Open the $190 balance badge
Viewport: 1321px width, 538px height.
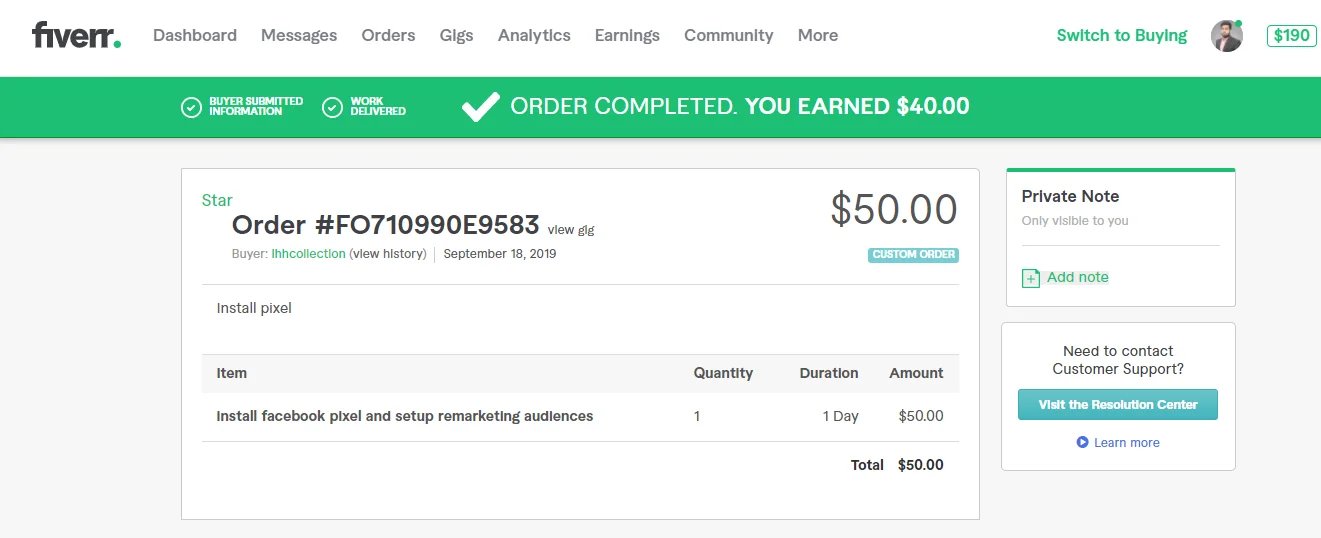coord(1291,36)
